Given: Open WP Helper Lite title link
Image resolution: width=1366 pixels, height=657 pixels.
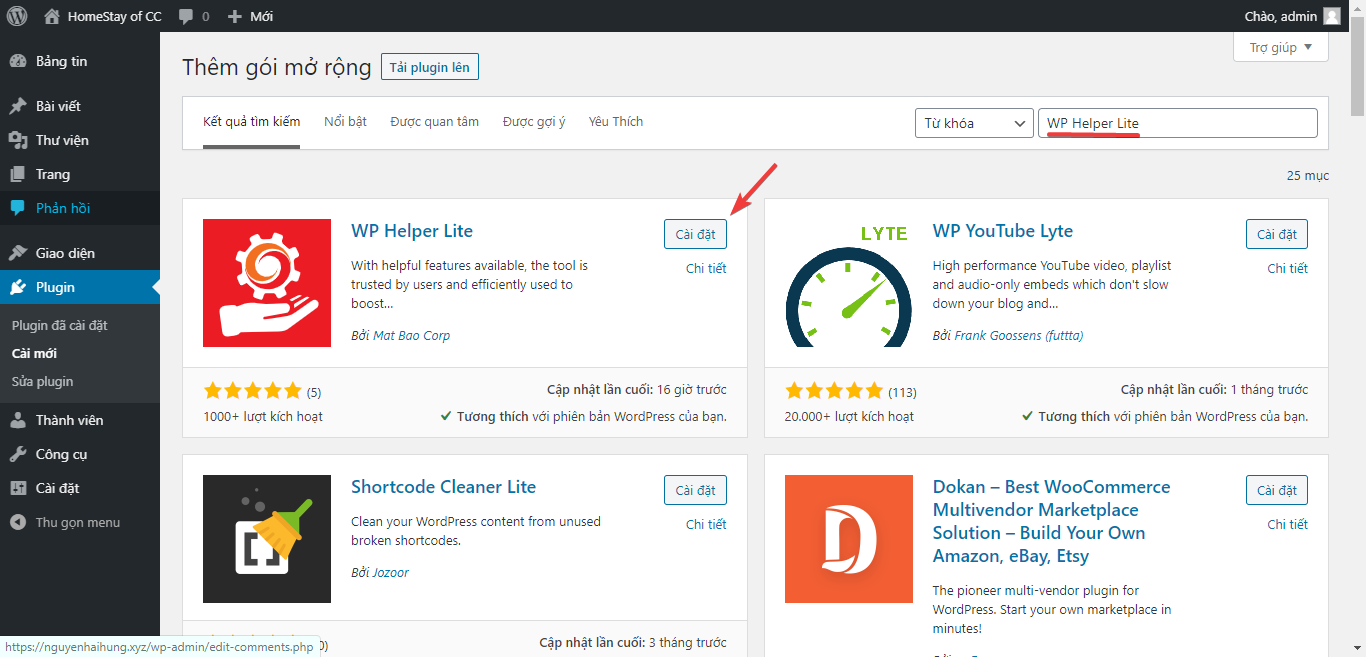Looking at the screenshot, I should [412, 231].
